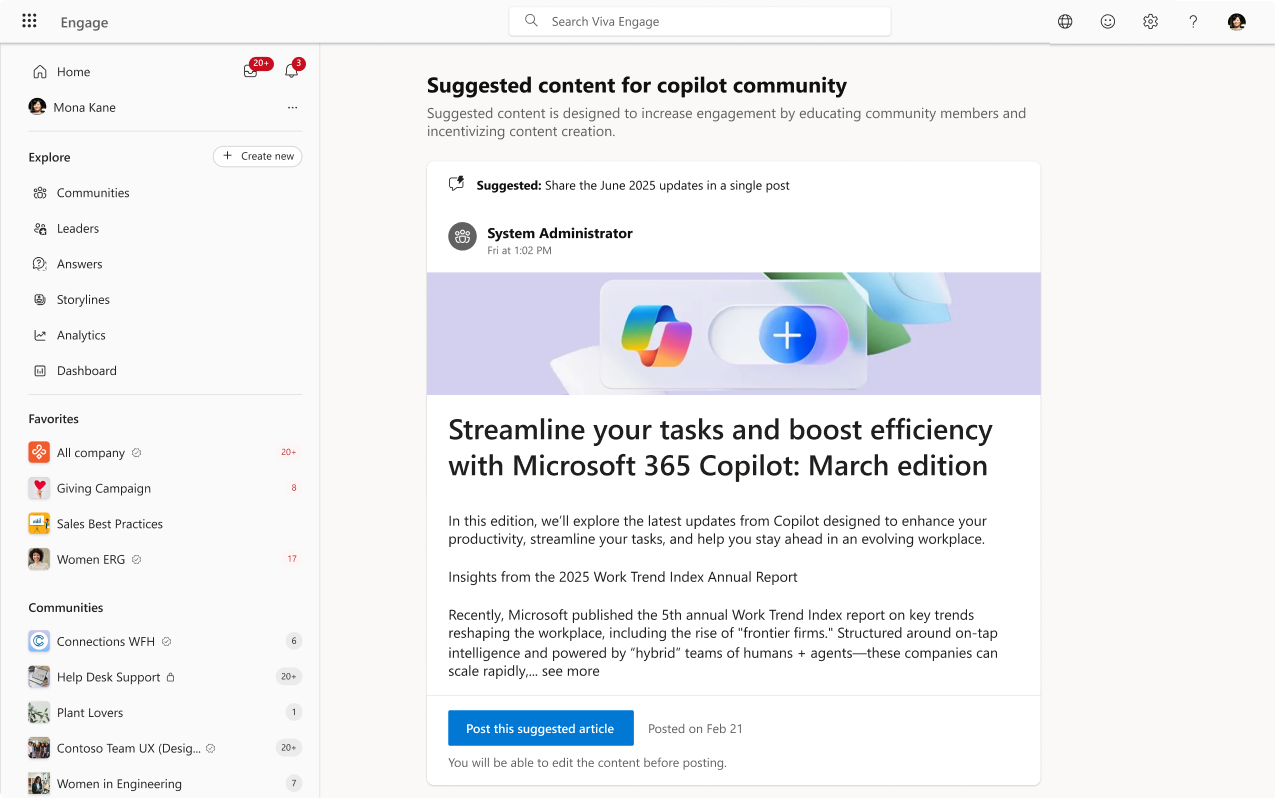Click Post this suggested article button

pos(541,728)
